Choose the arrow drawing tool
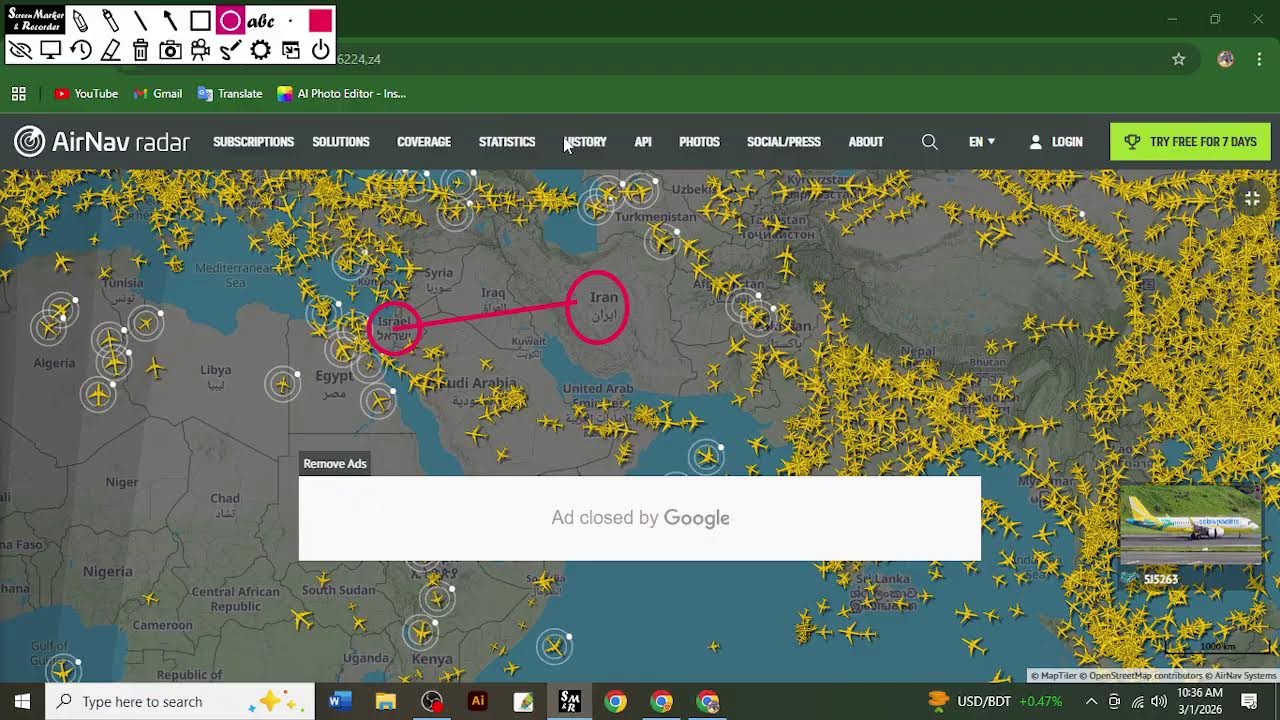Image resolution: width=1280 pixels, height=720 pixels. pos(170,21)
